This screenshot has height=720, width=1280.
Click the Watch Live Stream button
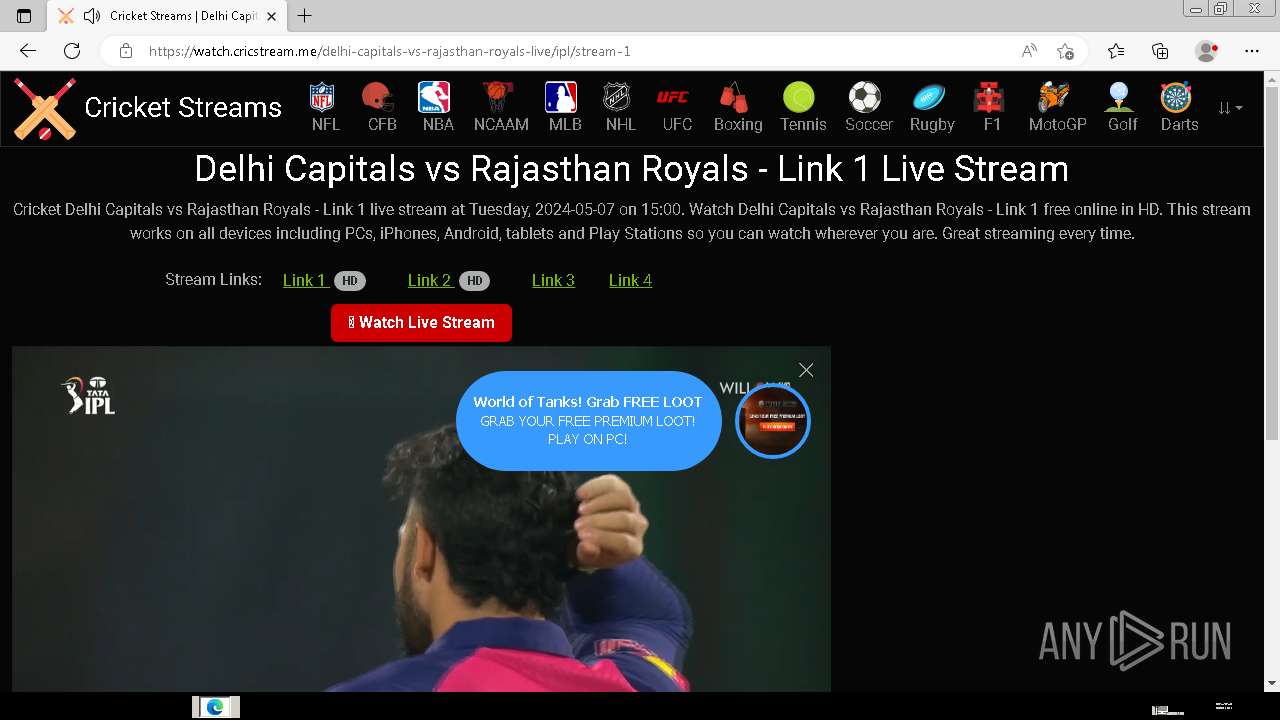click(x=421, y=323)
